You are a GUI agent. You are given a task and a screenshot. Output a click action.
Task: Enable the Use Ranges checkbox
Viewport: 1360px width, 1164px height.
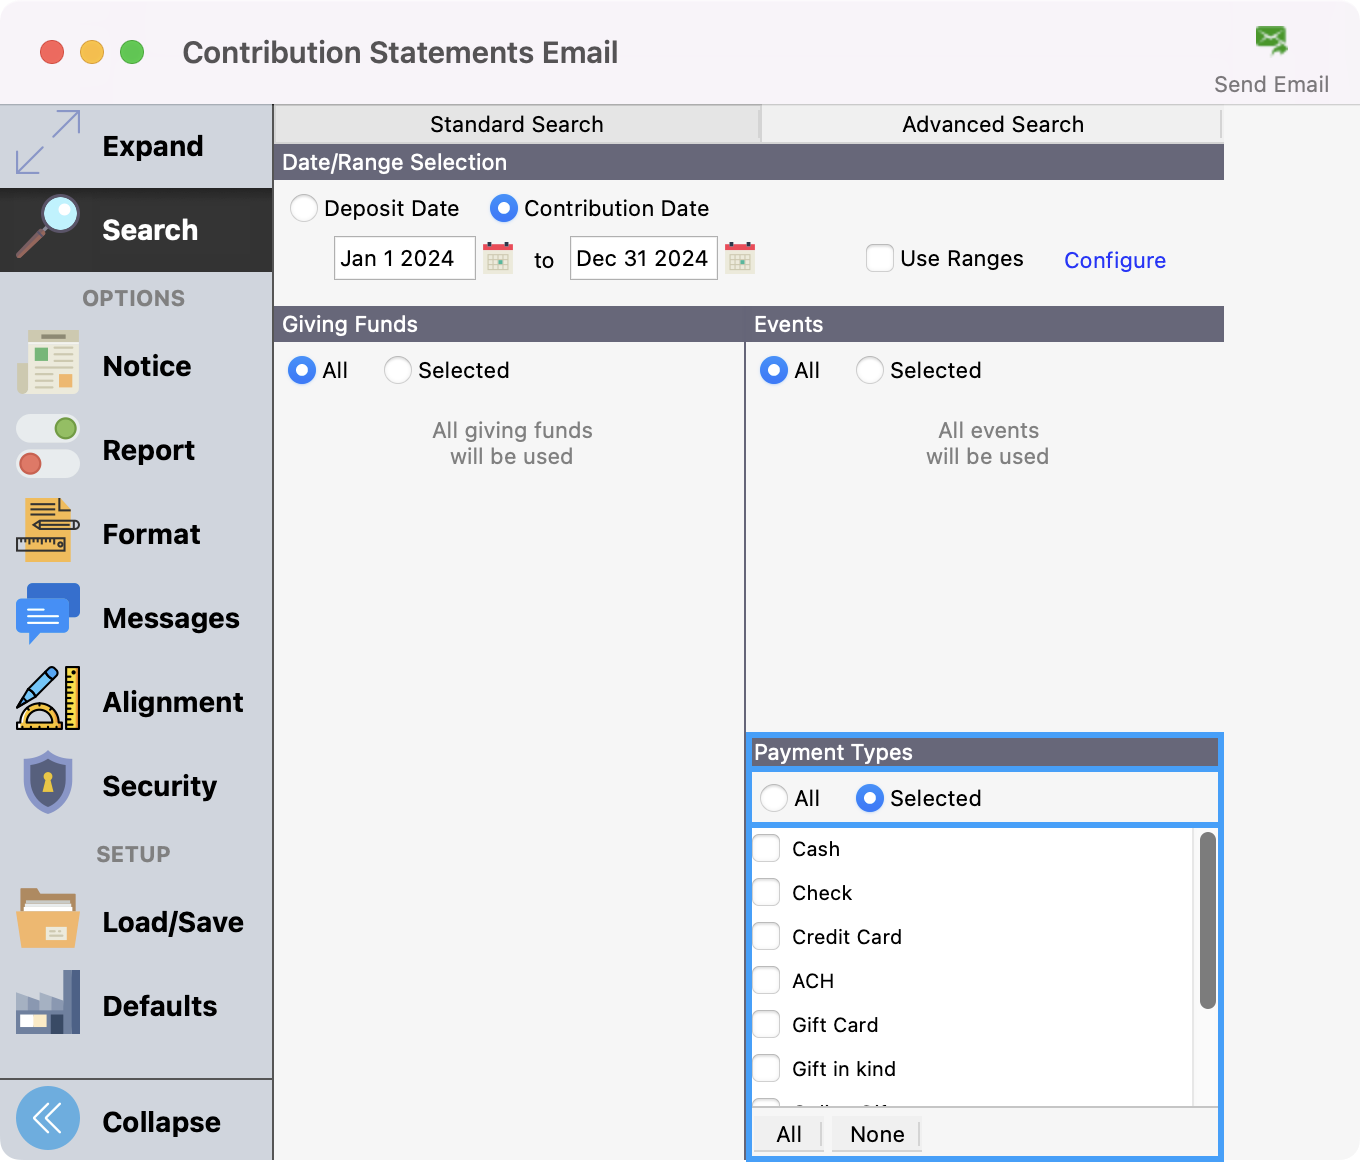(880, 258)
